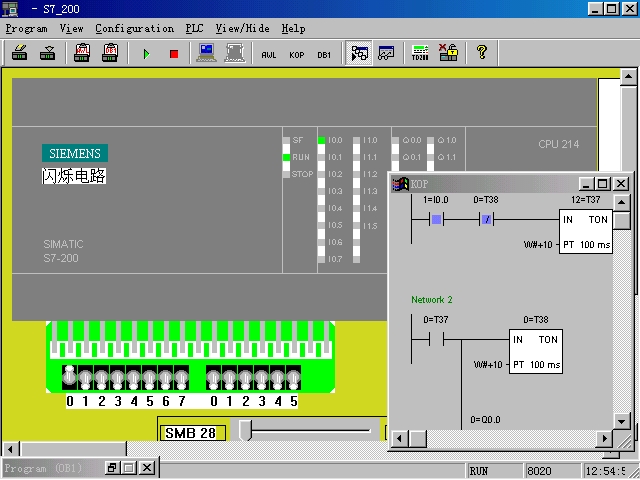Click the paste DB1 data block icon
Viewport: 640px width, 480px height.
(110, 53)
